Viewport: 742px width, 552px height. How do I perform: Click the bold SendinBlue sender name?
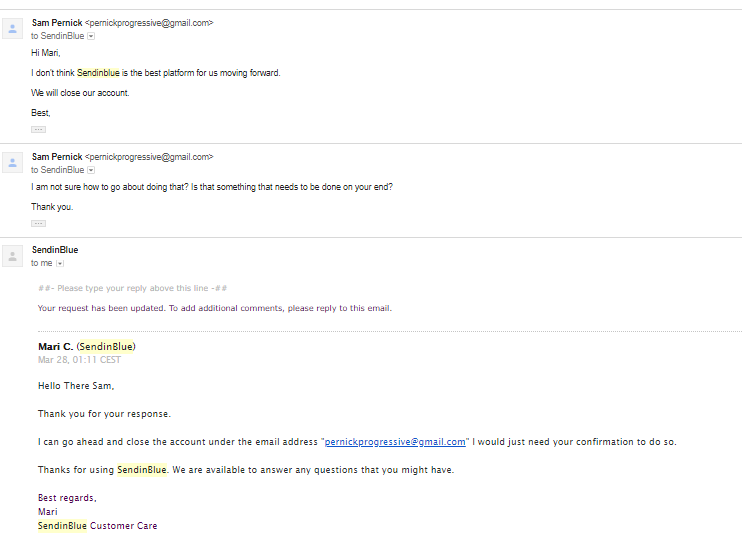click(x=55, y=250)
